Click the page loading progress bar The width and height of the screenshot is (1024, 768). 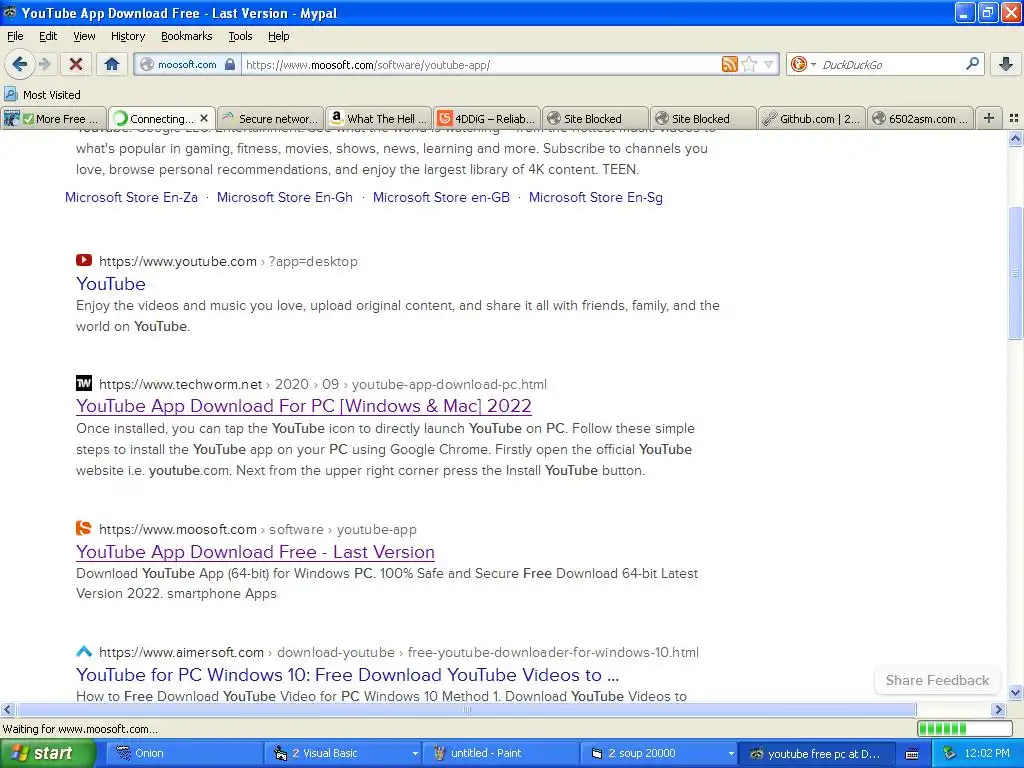[965, 729]
